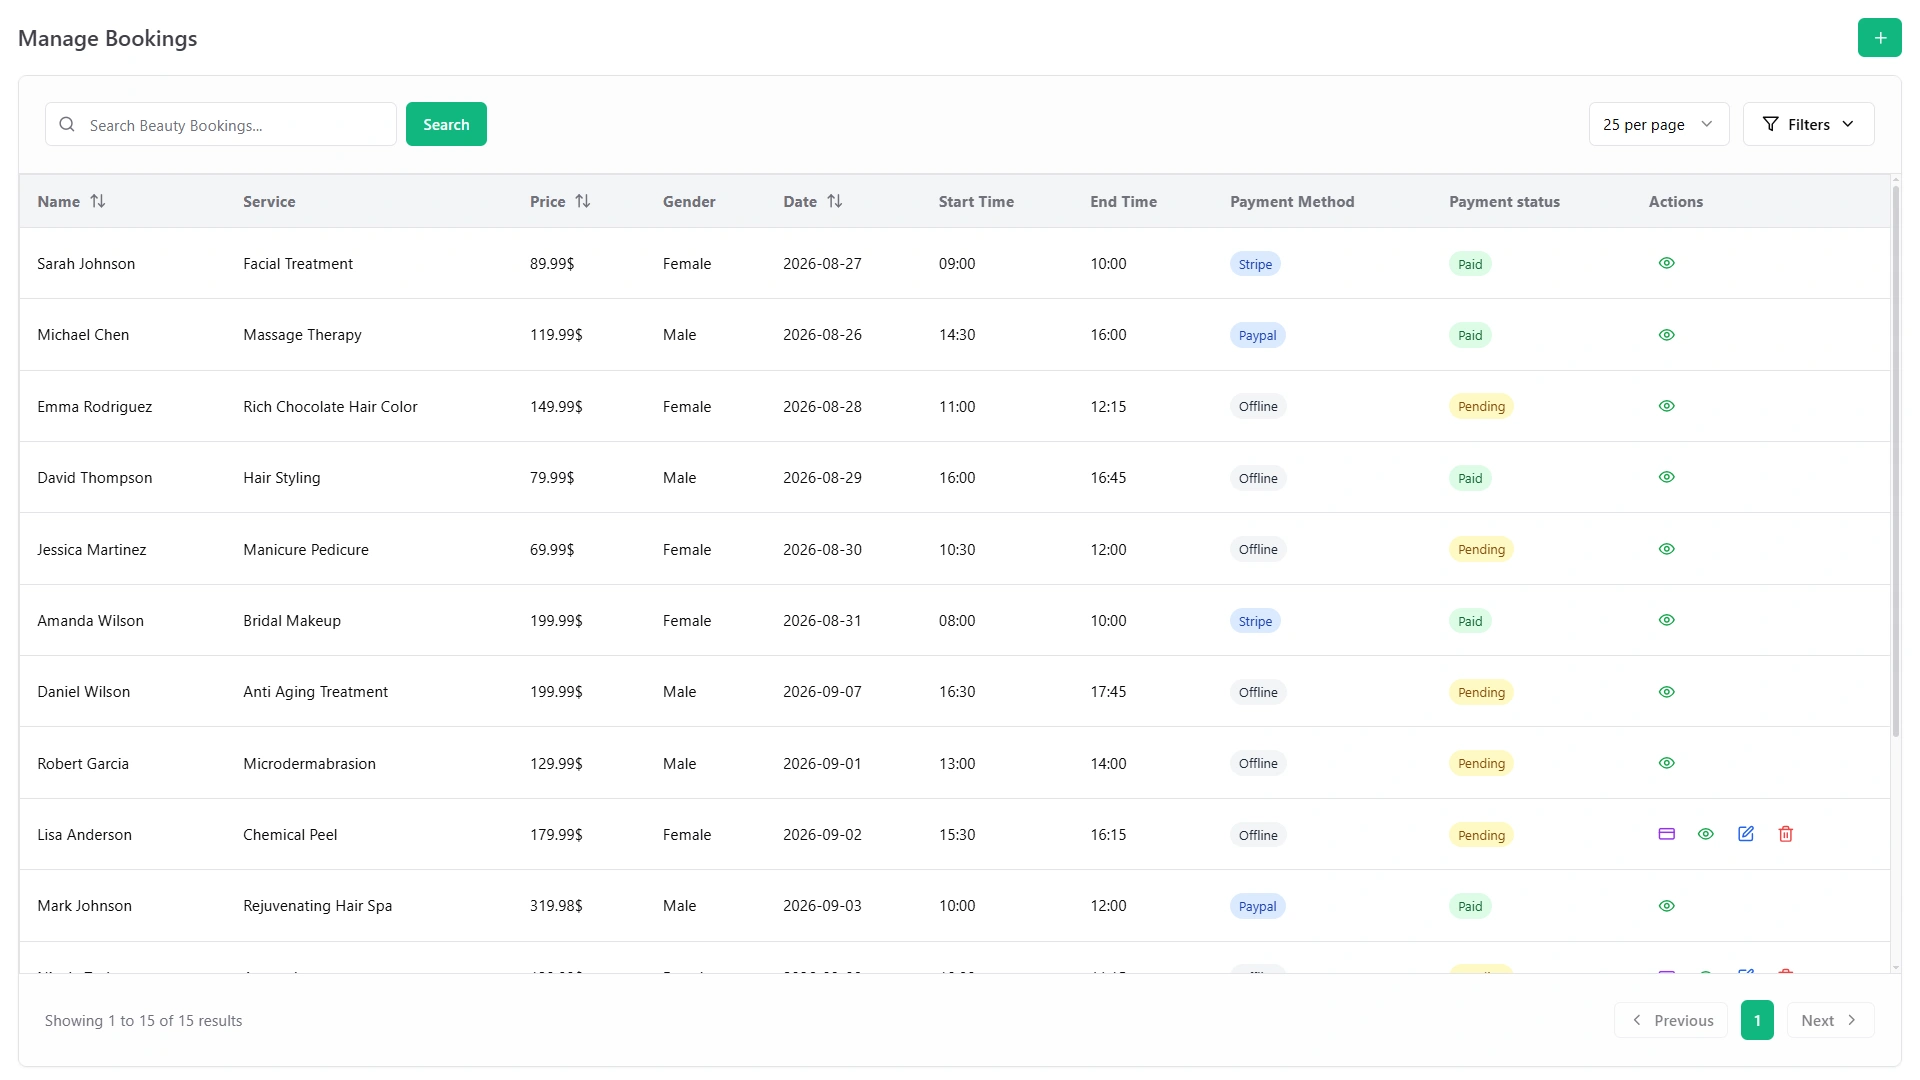1920x1080 pixels.
Task: Click the date 2026-08-27
Action: coord(822,264)
